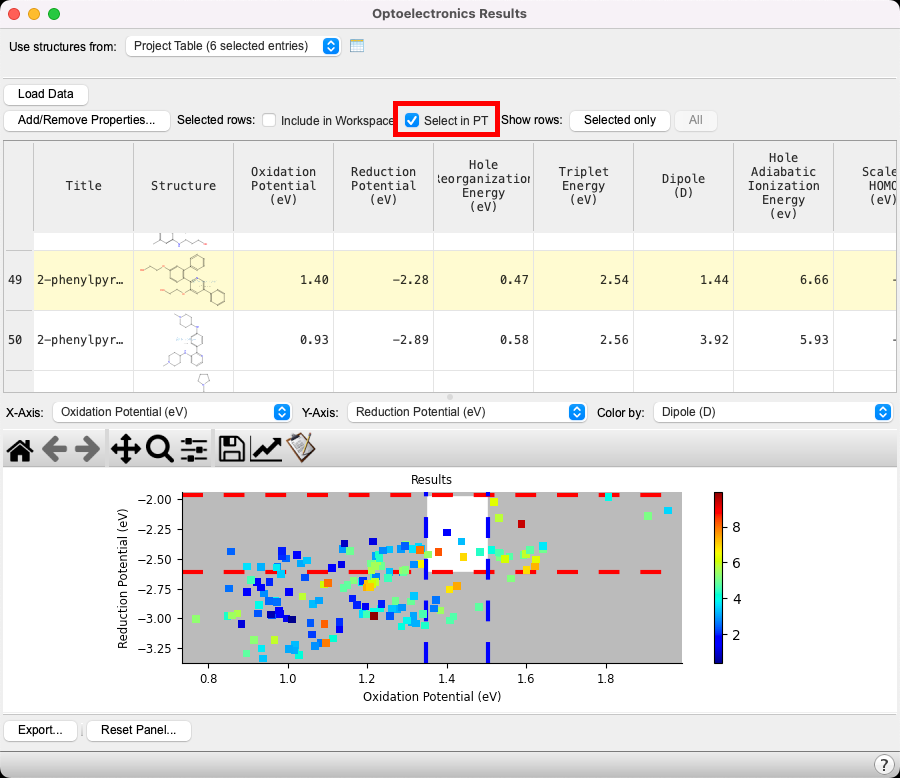Select the Zoom magnifier tool

coord(160,449)
